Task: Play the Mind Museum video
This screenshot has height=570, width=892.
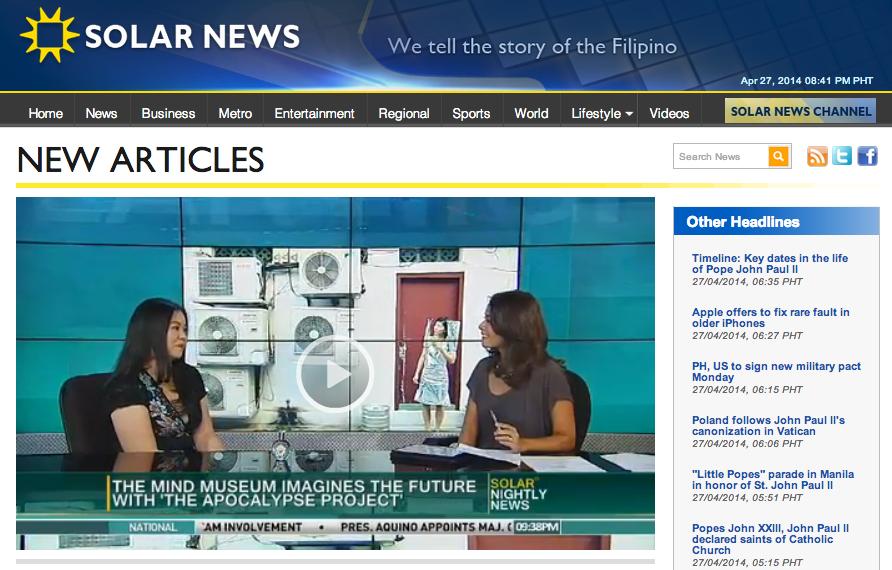Action: (335, 374)
